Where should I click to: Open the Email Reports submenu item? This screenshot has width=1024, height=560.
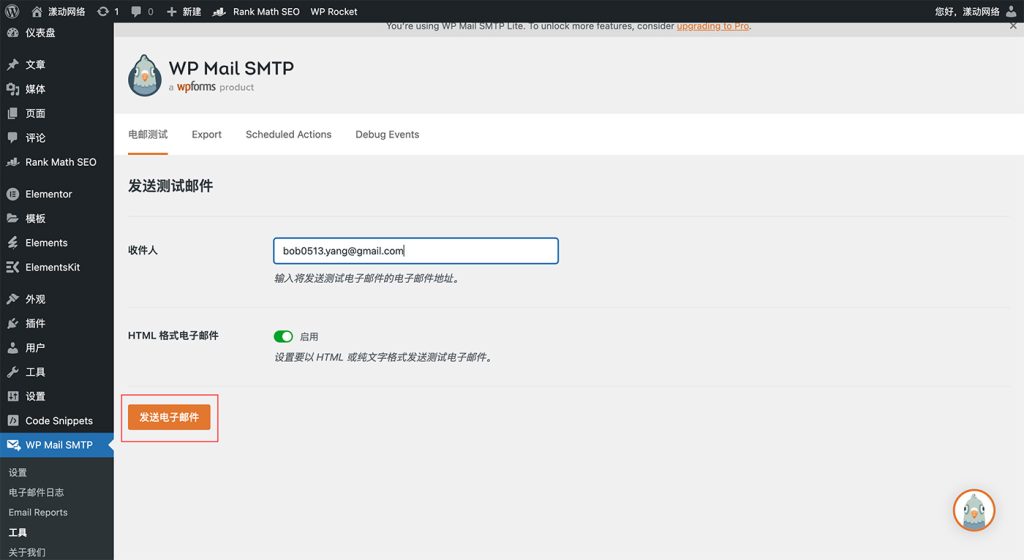coord(38,512)
